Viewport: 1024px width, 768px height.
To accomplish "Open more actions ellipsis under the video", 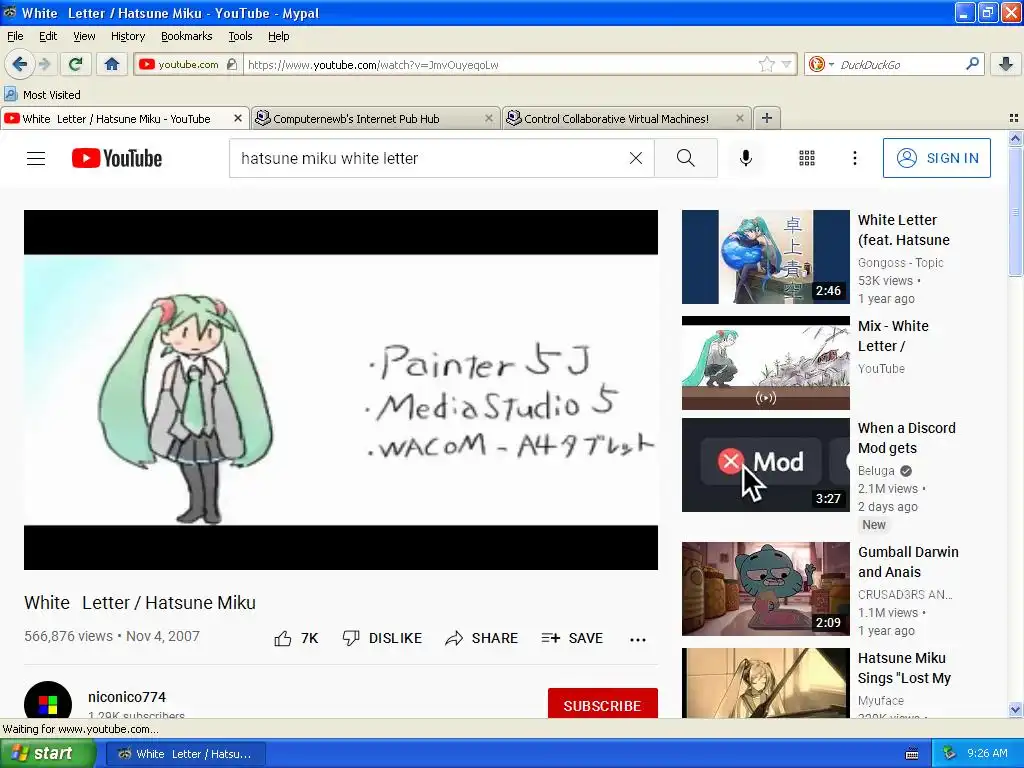I will click(x=638, y=639).
